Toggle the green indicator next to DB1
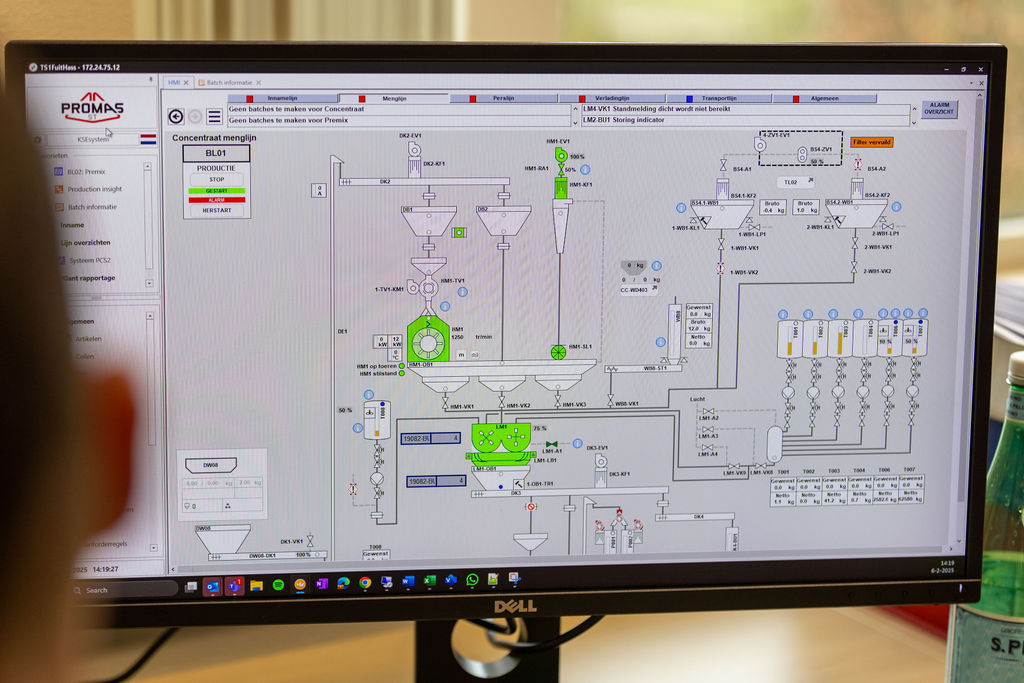The width and height of the screenshot is (1024, 683). pos(459,233)
